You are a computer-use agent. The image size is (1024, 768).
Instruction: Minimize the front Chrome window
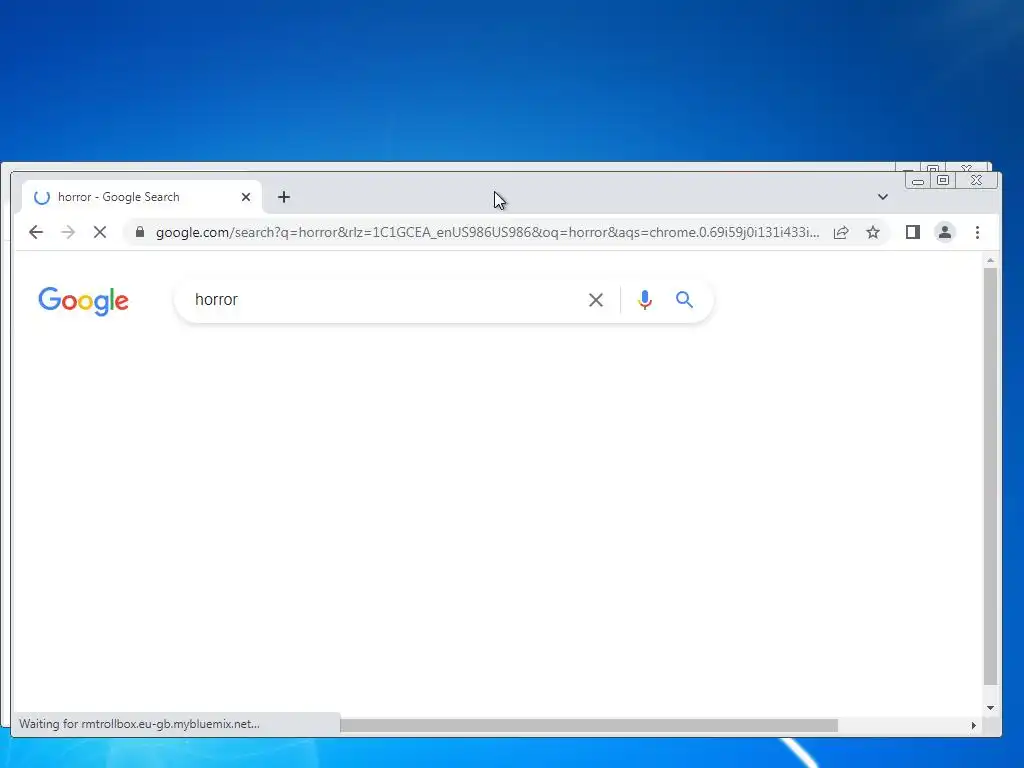918,181
